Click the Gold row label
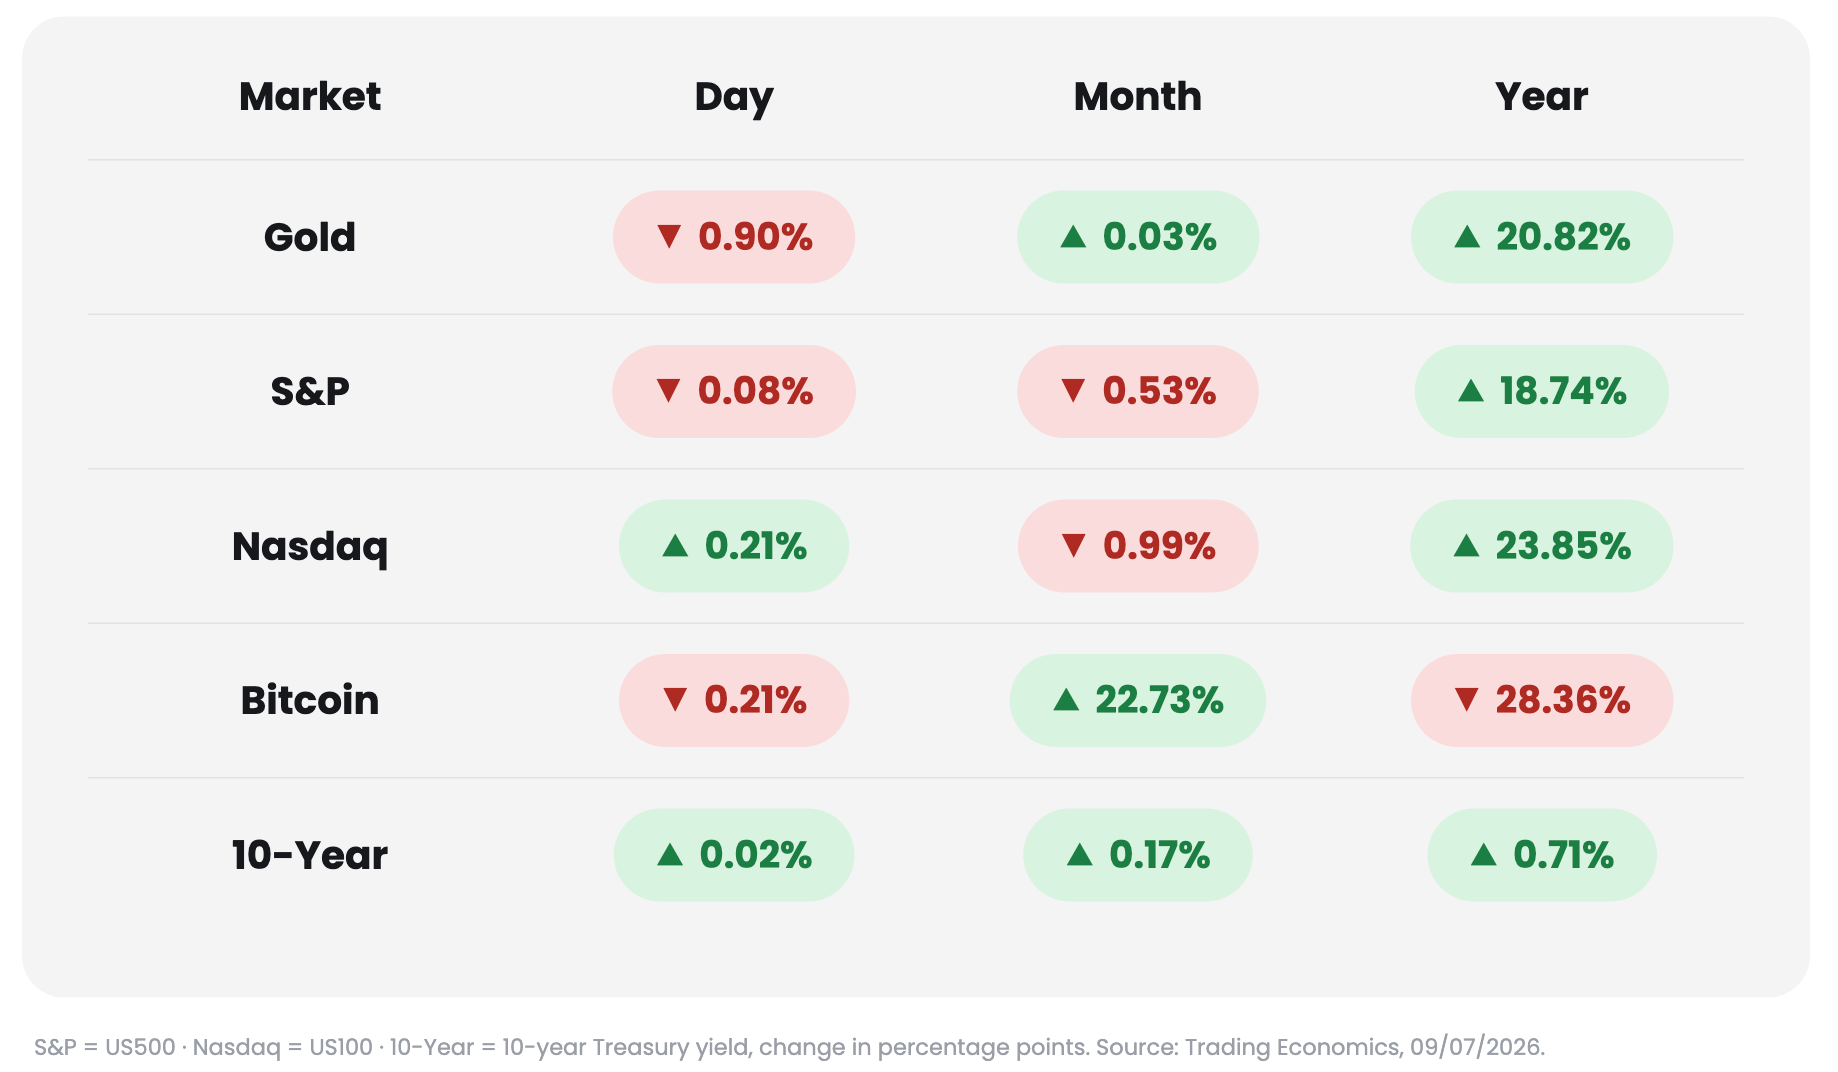The height and width of the screenshot is (1072, 1838). 310,238
